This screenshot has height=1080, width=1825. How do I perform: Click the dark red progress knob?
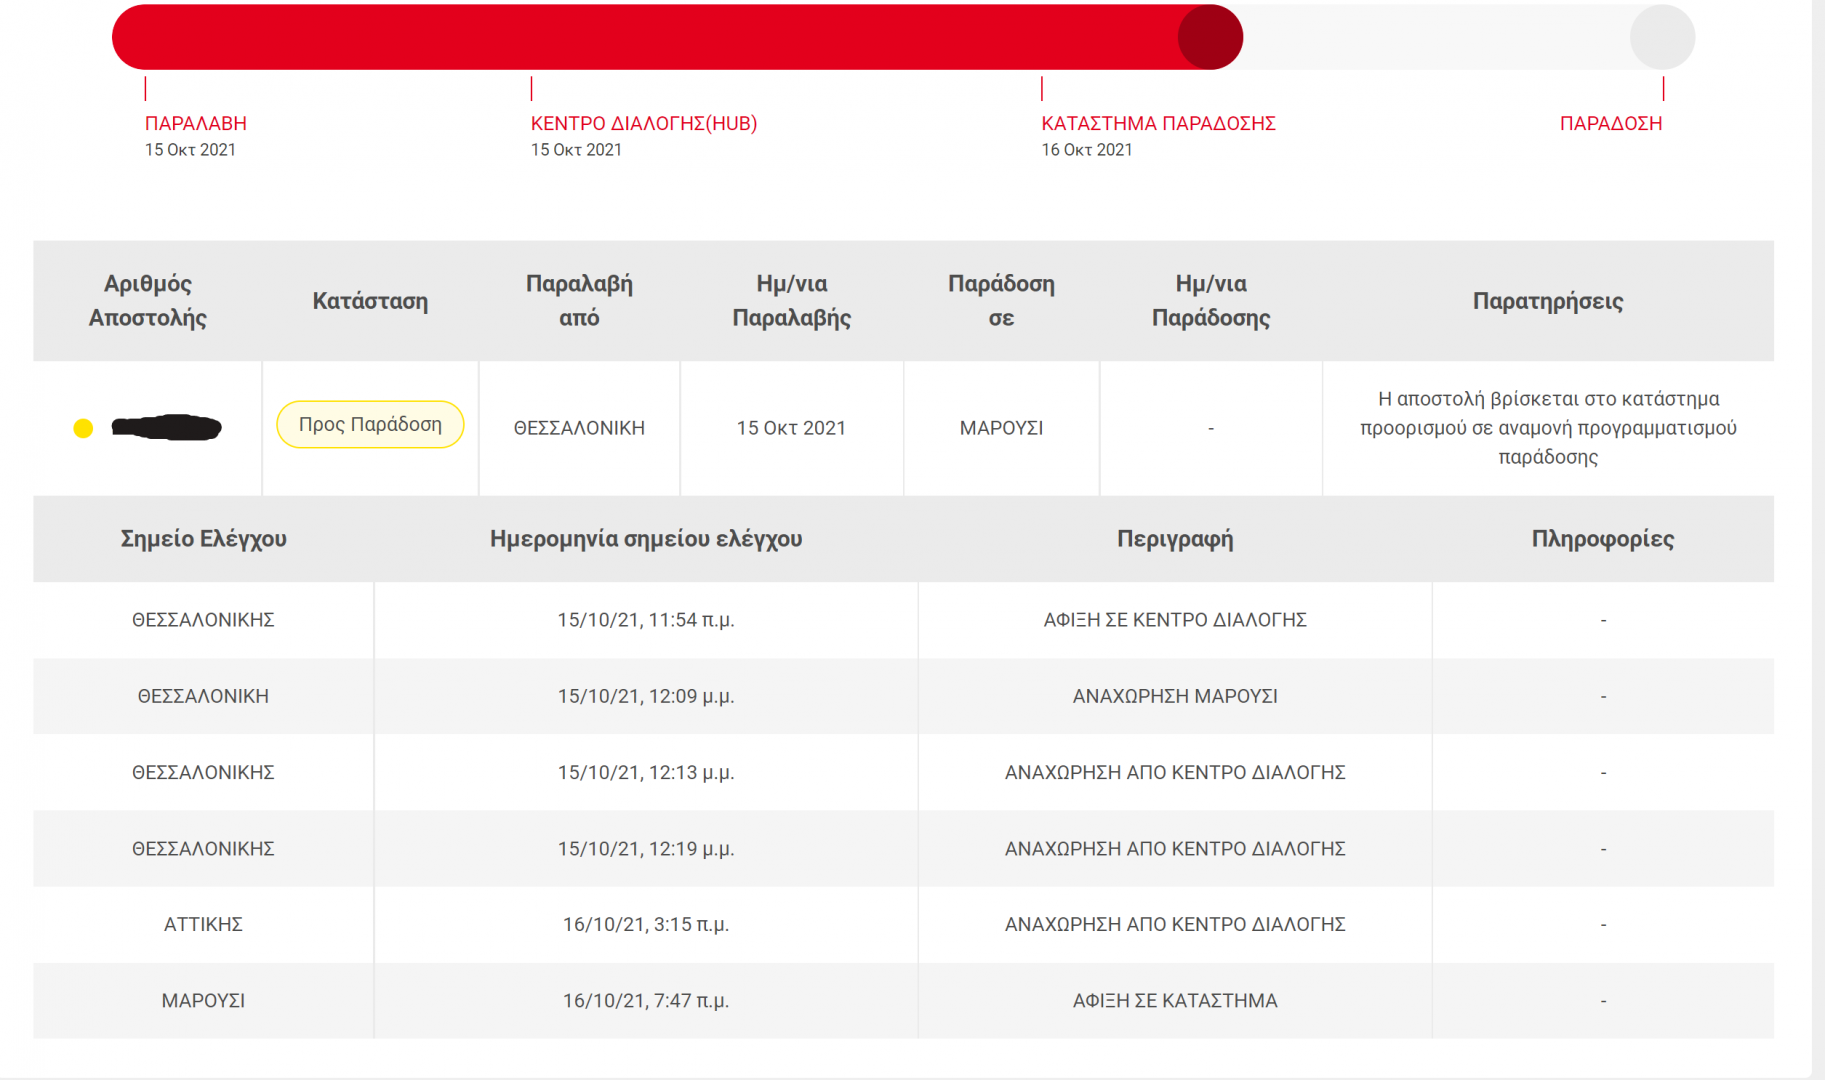(1210, 37)
